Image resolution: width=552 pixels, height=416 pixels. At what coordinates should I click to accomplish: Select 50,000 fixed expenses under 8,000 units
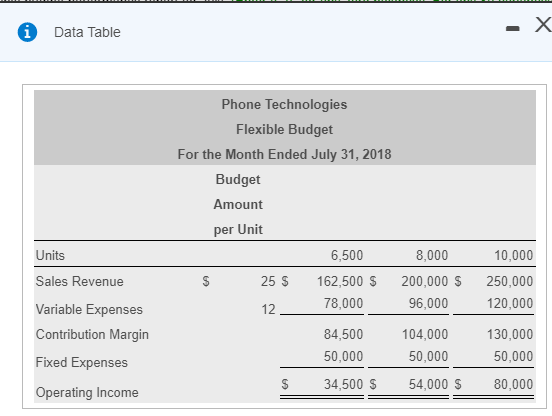pos(428,356)
